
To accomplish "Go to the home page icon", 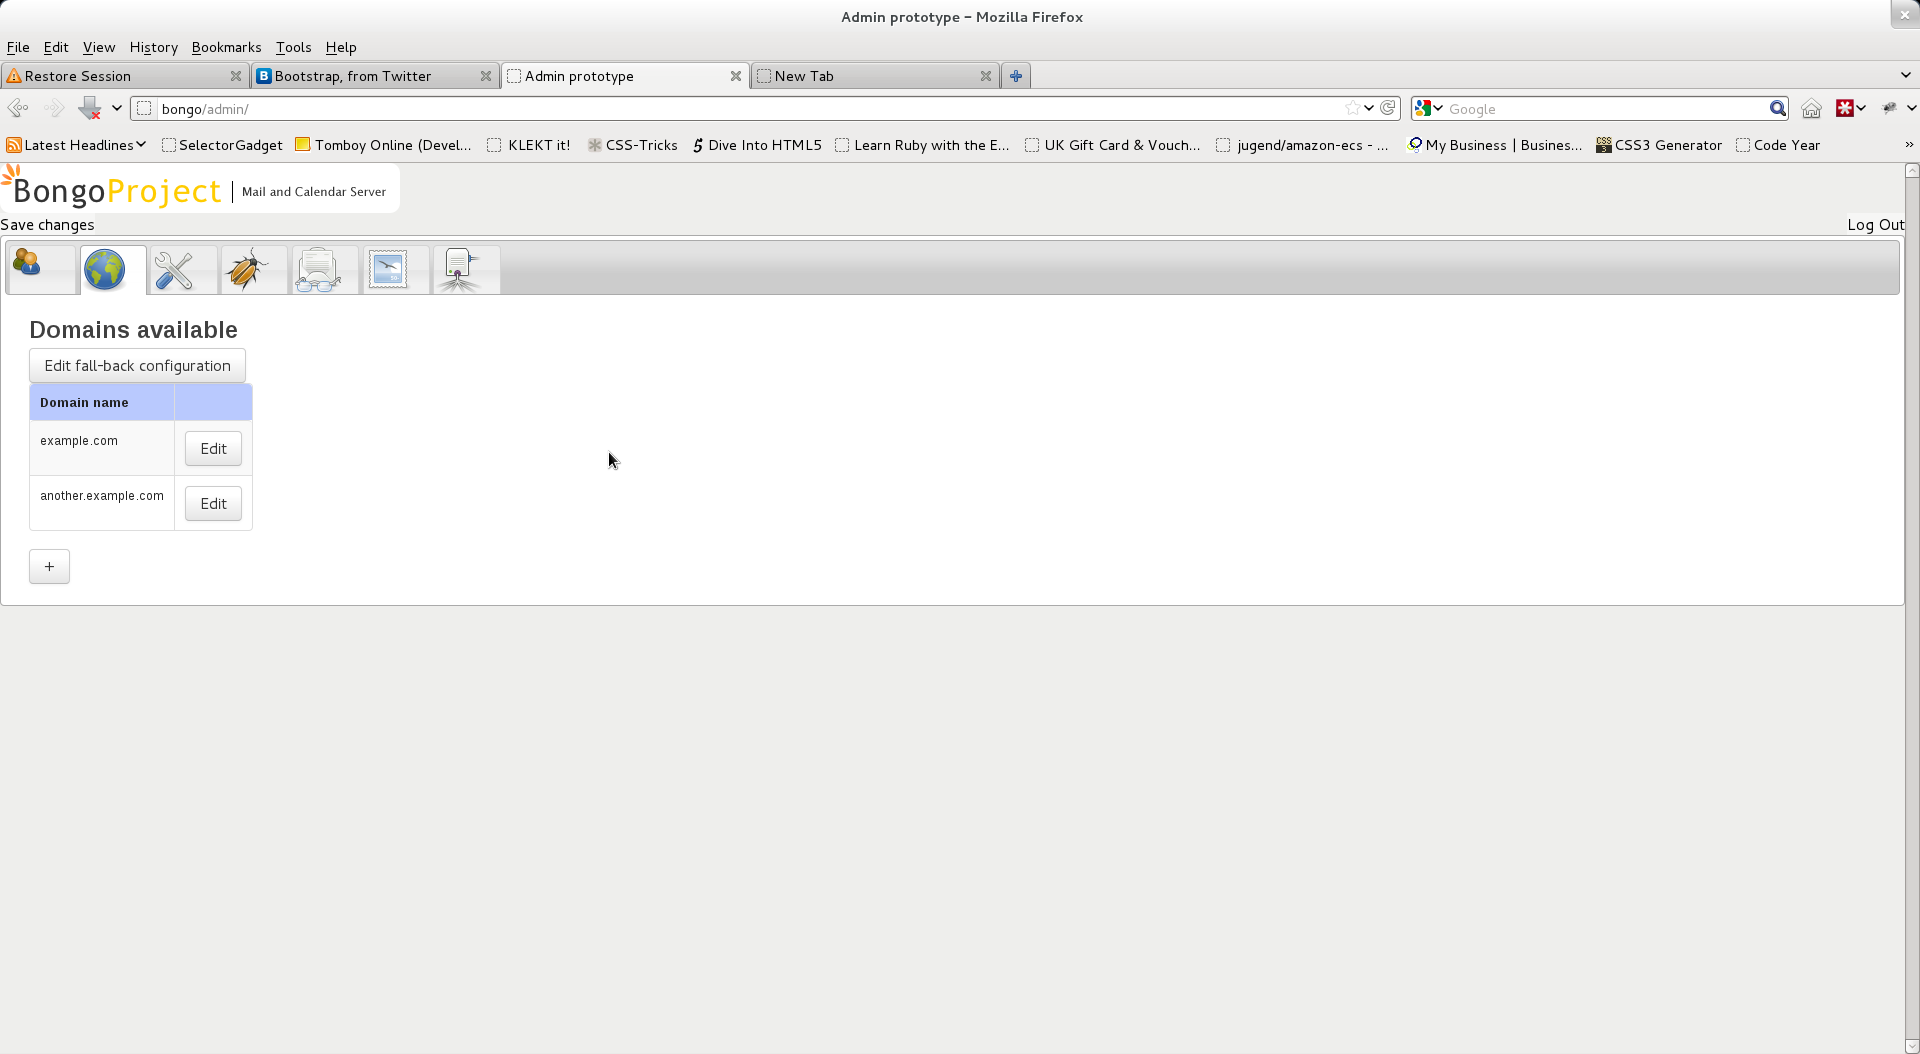I will pyautogui.click(x=1811, y=108).
